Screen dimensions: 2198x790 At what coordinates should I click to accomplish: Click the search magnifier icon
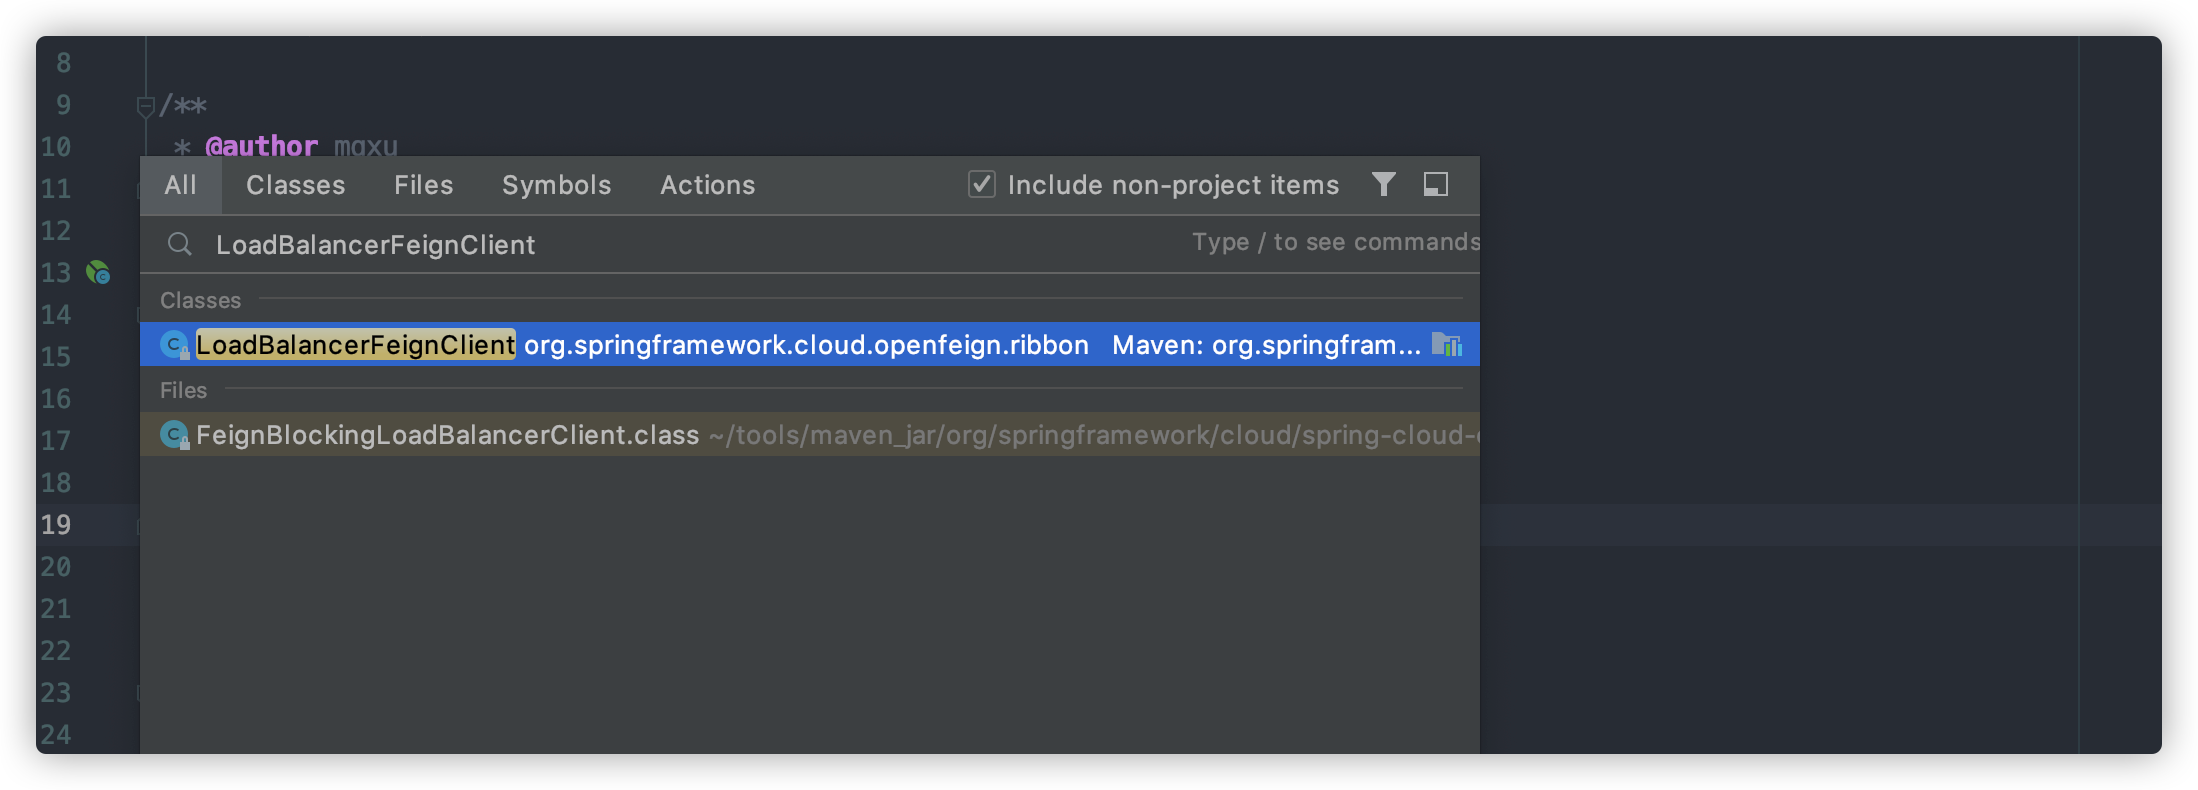point(179,244)
